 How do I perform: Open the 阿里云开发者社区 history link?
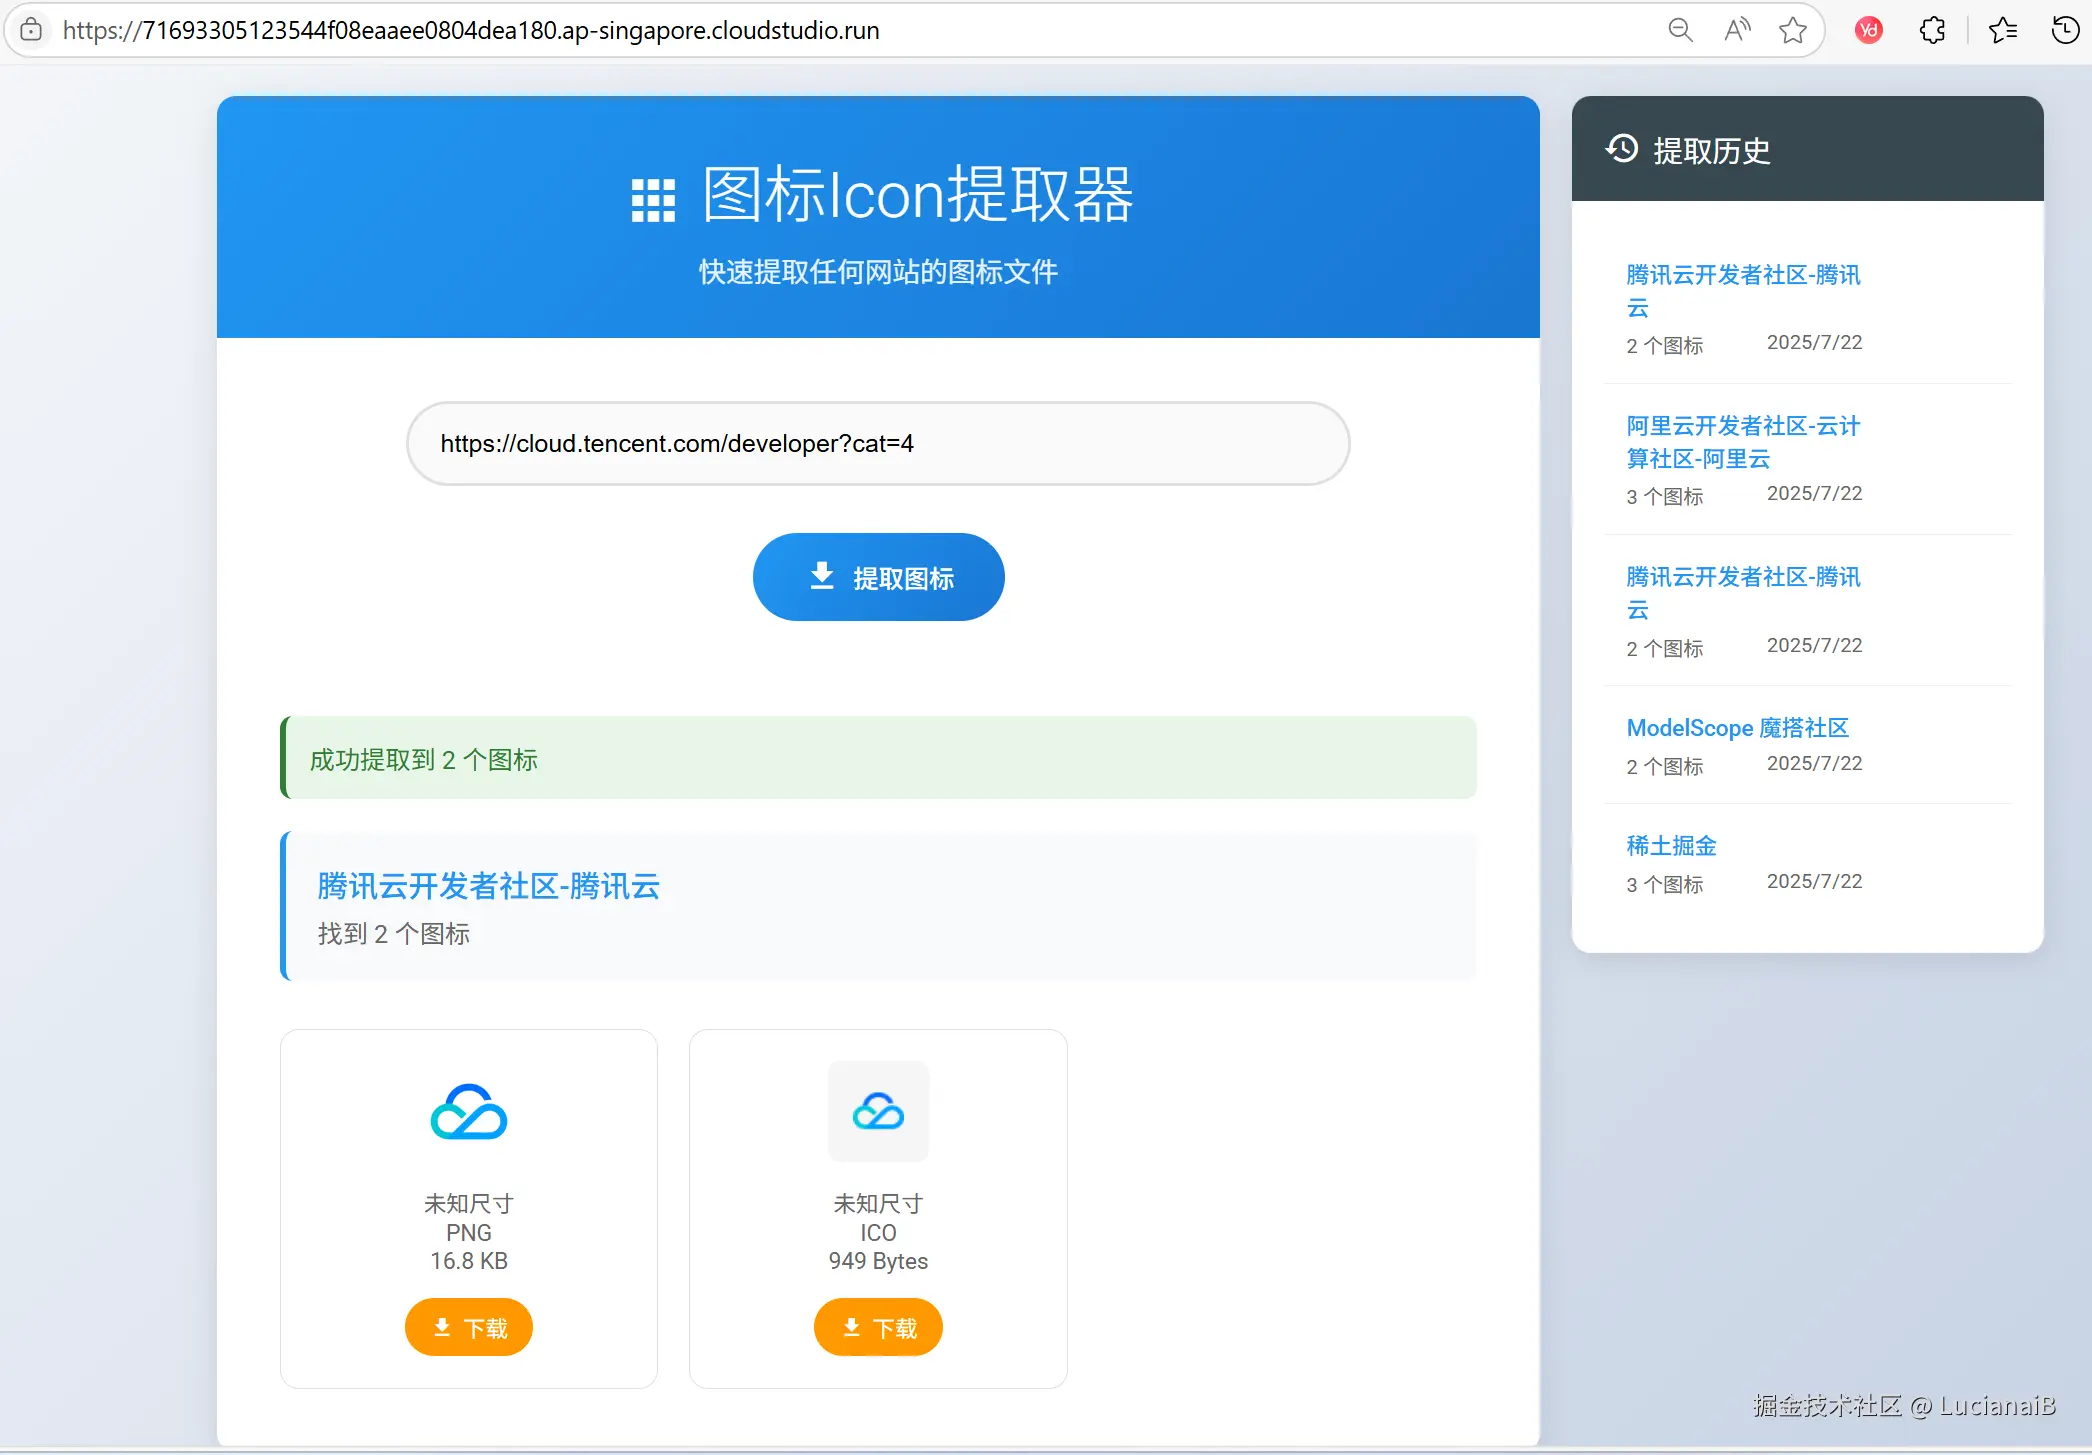[x=1742, y=442]
